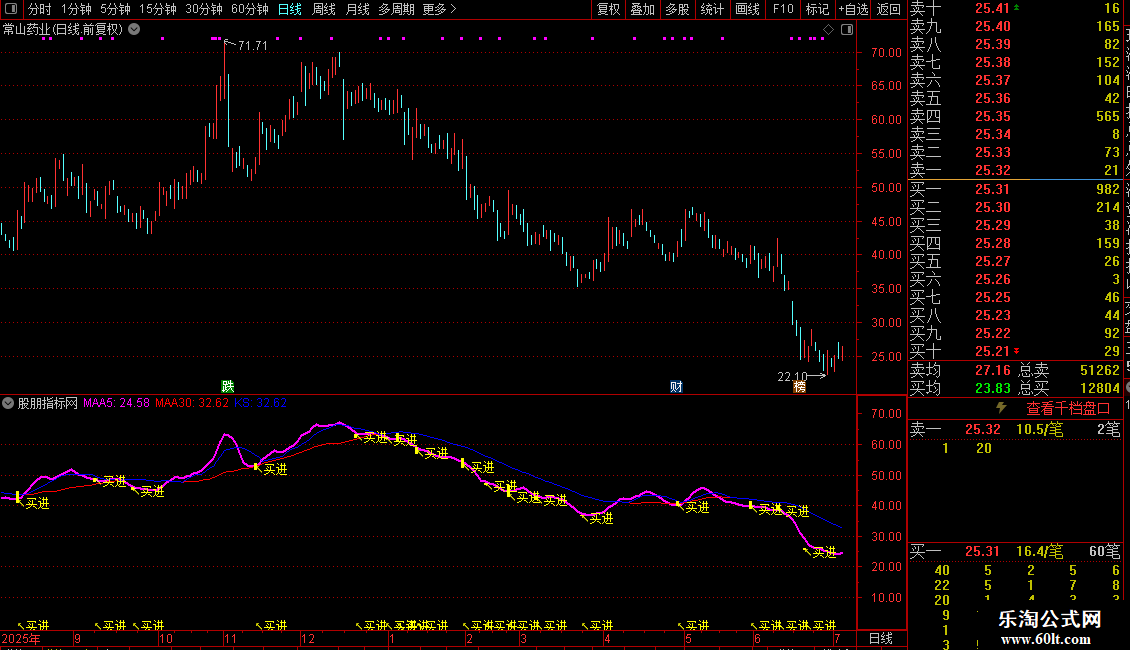This screenshot has height=650, width=1130.
Task: Select the 买一 price 25.31 row
Action: [x=1015, y=189]
